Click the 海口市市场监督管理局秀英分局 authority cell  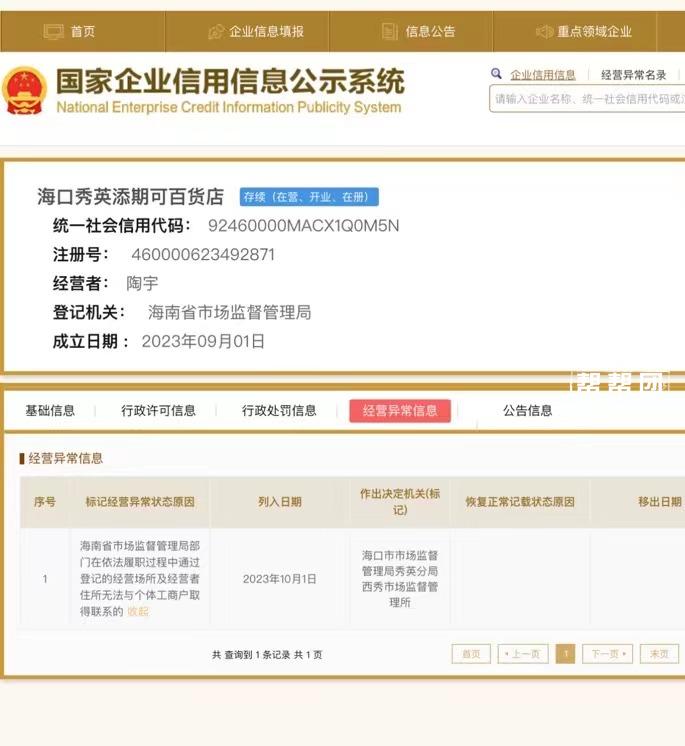tap(400, 579)
